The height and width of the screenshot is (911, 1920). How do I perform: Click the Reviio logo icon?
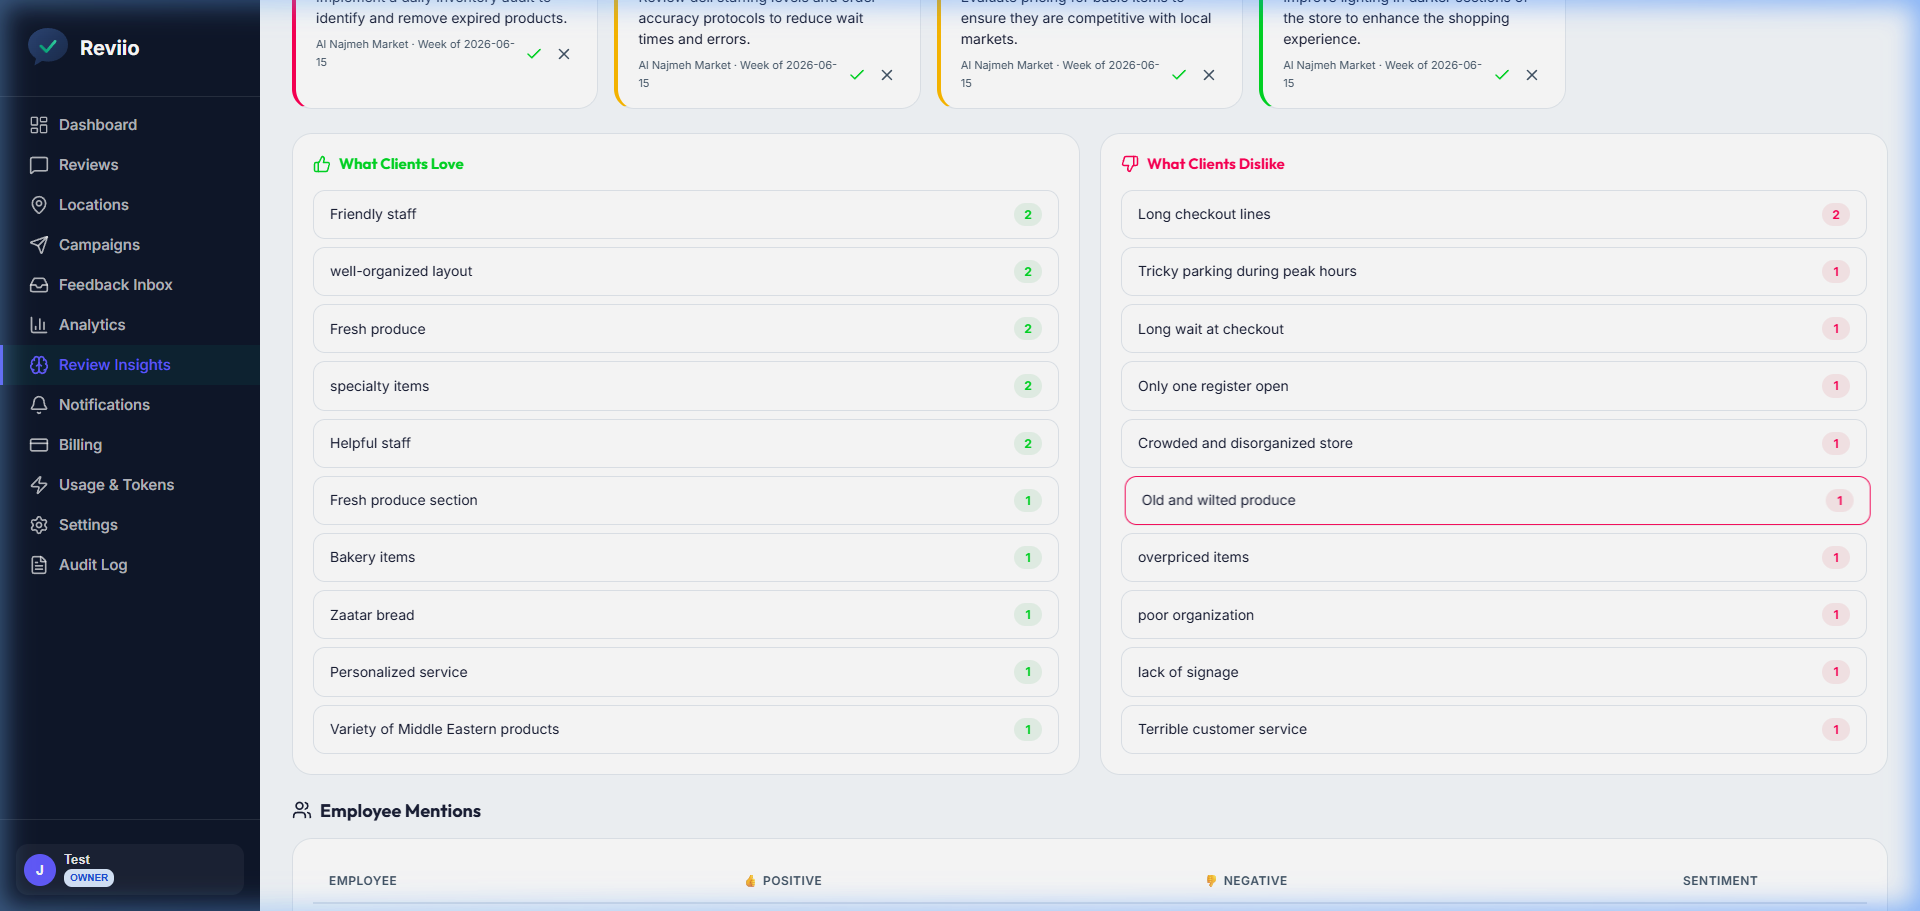(x=47, y=46)
